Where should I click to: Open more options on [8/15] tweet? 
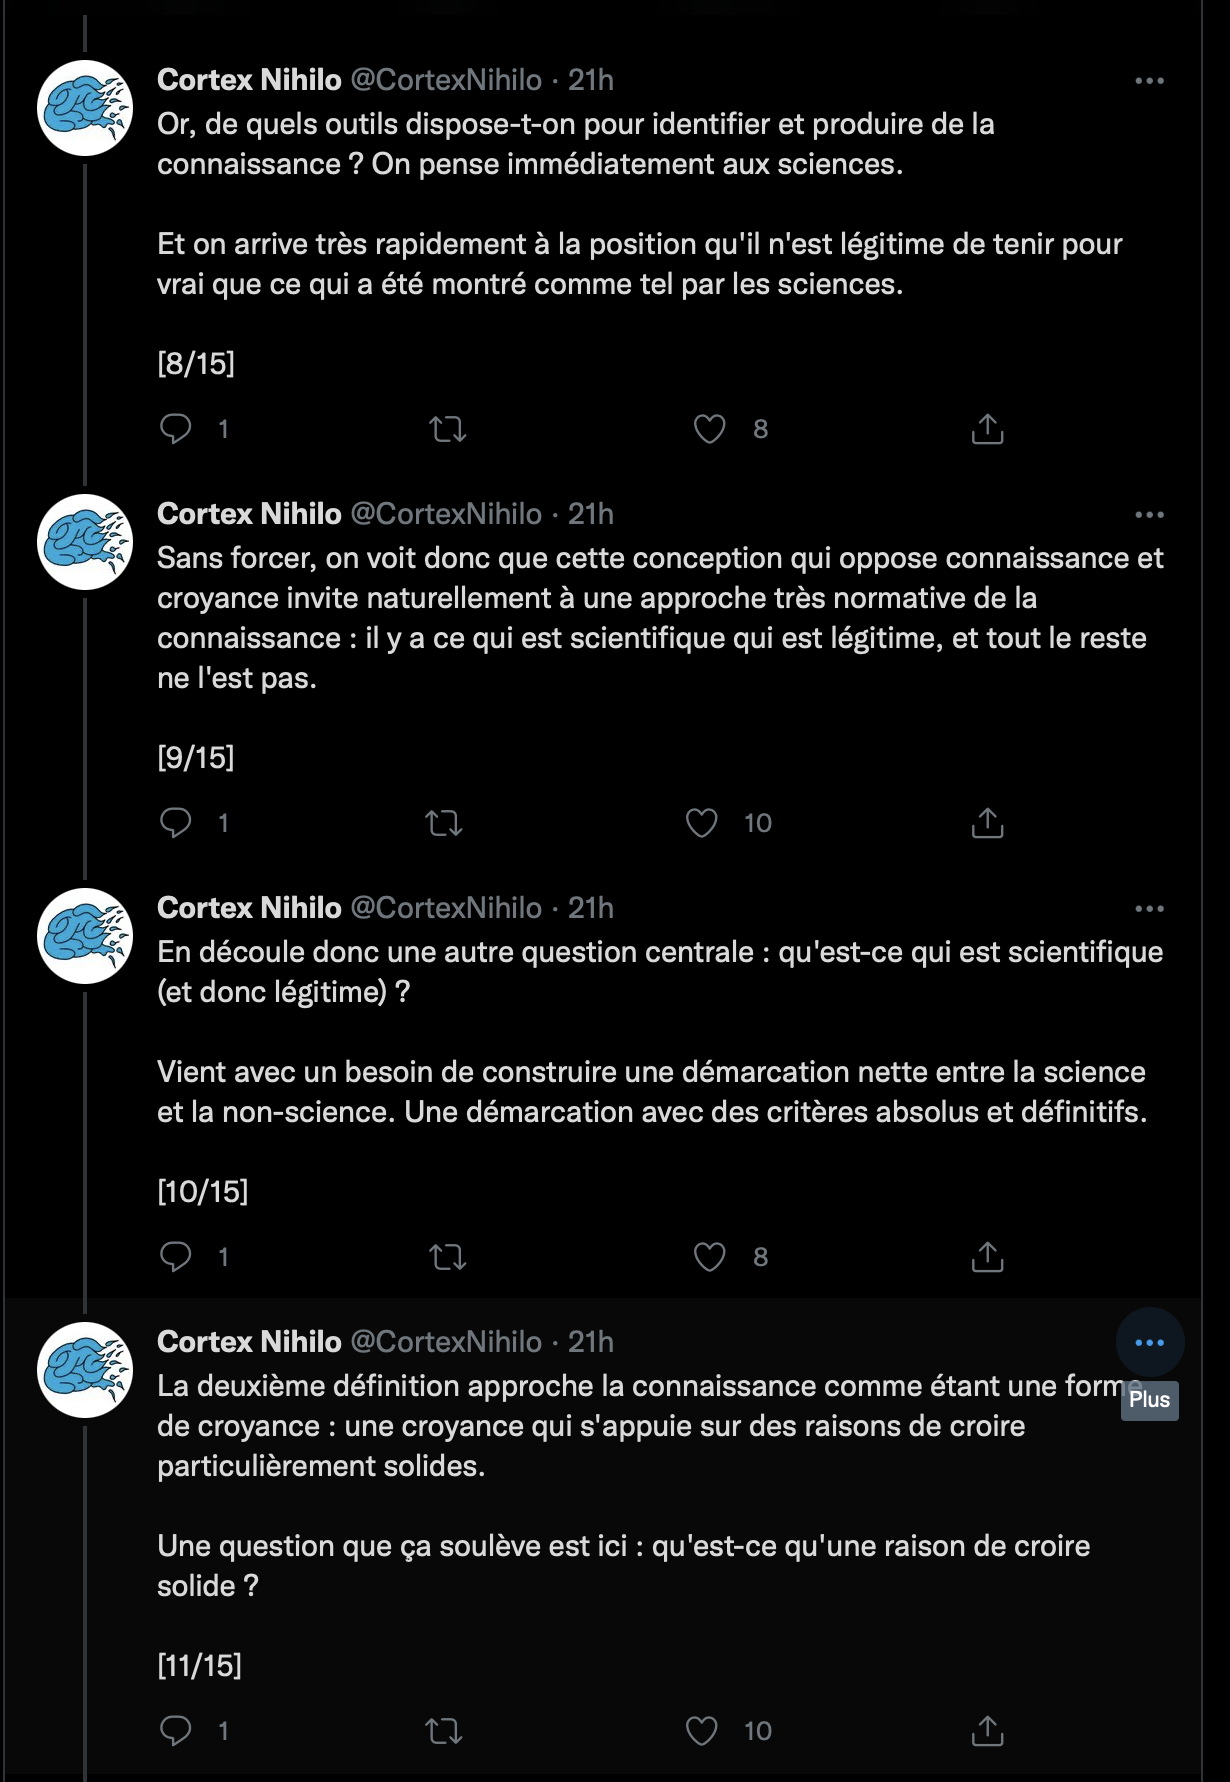[x=1149, y=81]
